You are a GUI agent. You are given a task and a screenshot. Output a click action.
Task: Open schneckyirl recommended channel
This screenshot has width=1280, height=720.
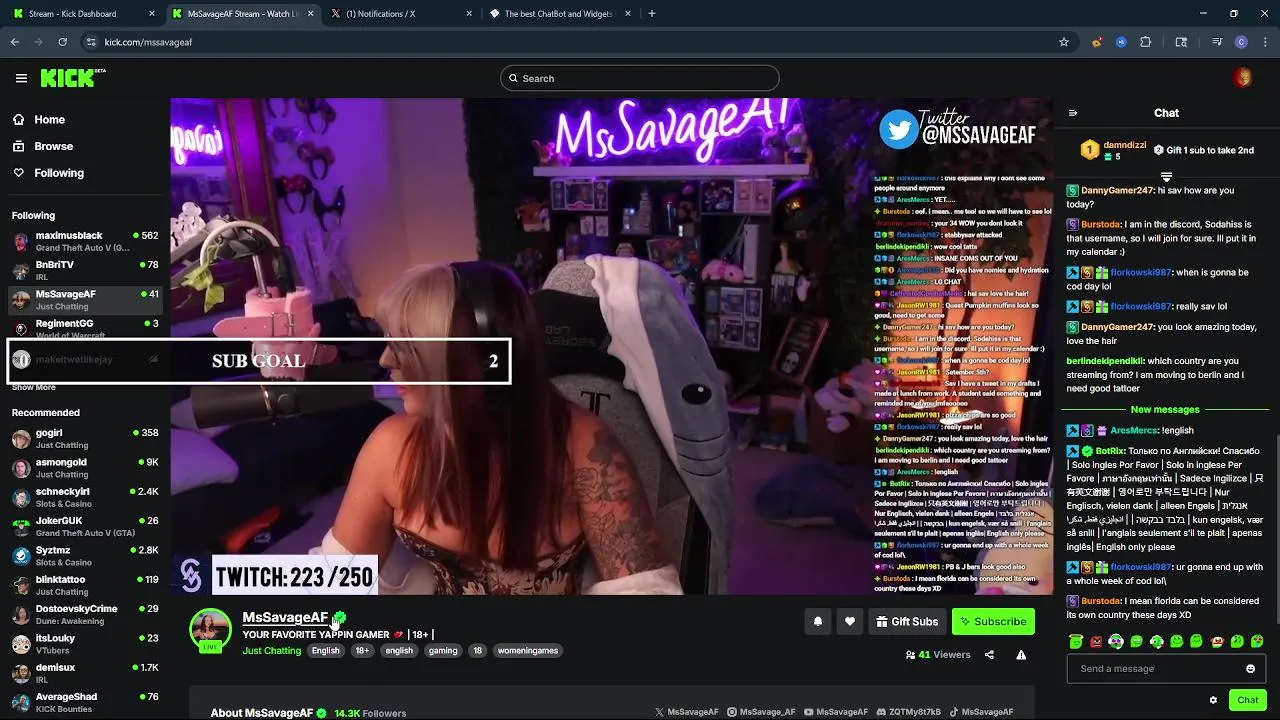coord(85,497)
